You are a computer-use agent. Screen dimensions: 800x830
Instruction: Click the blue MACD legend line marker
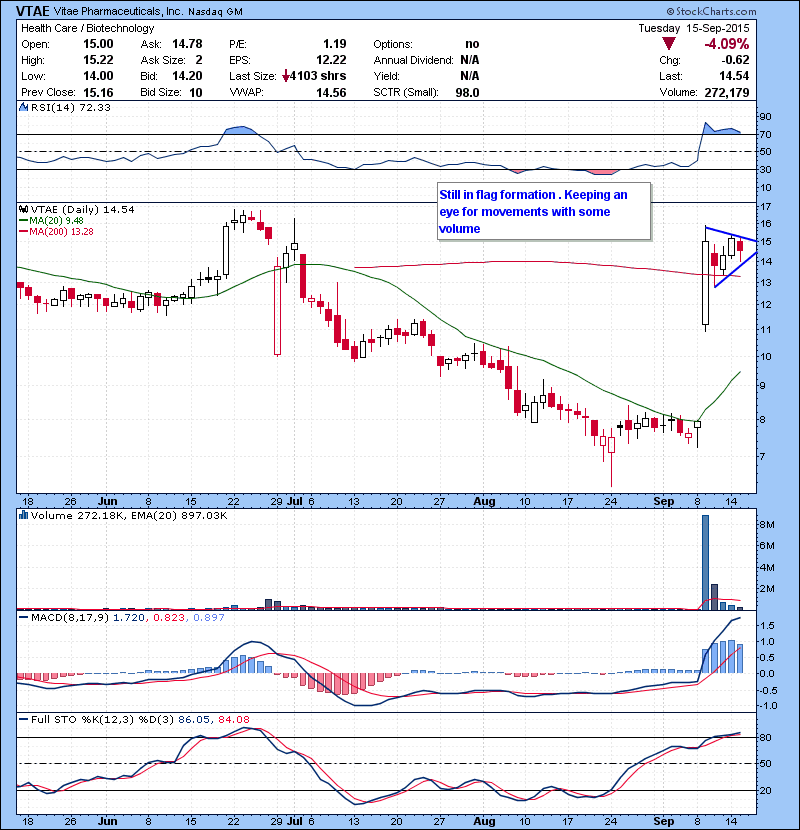click(23, 617)
